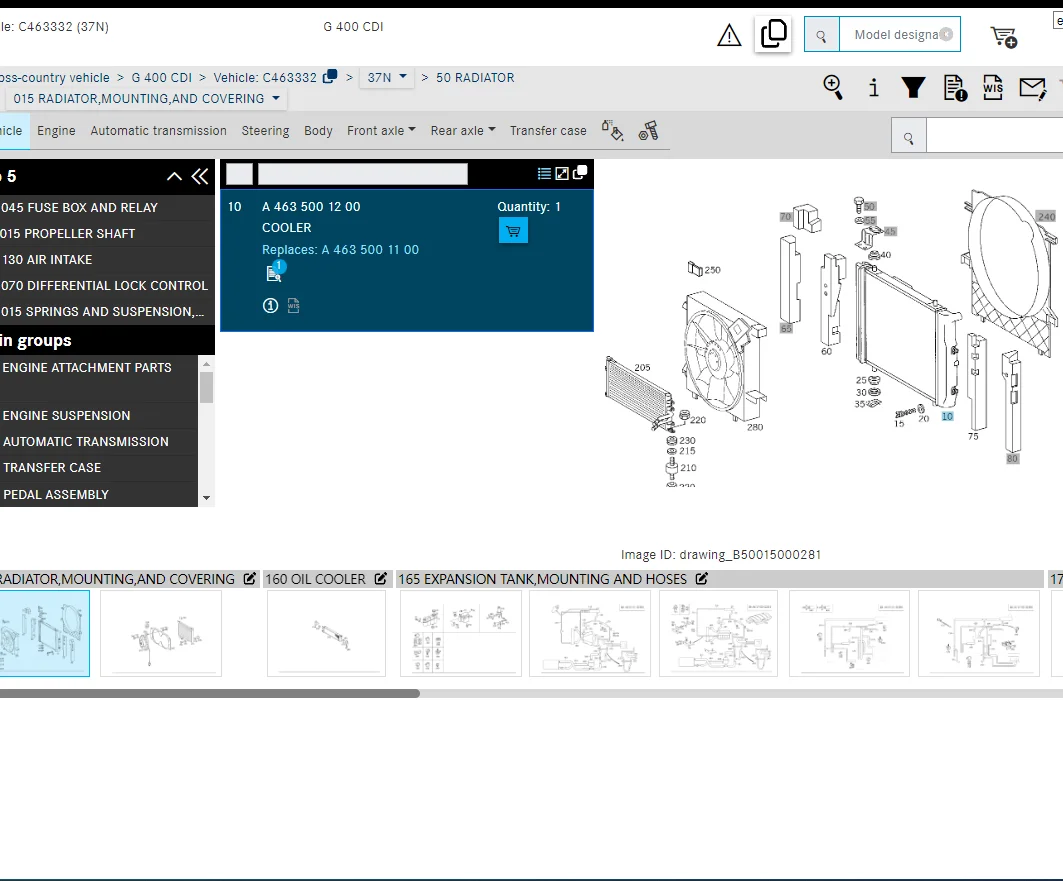
Task: Clear the Model designation field with X
Action: [946, 34]
